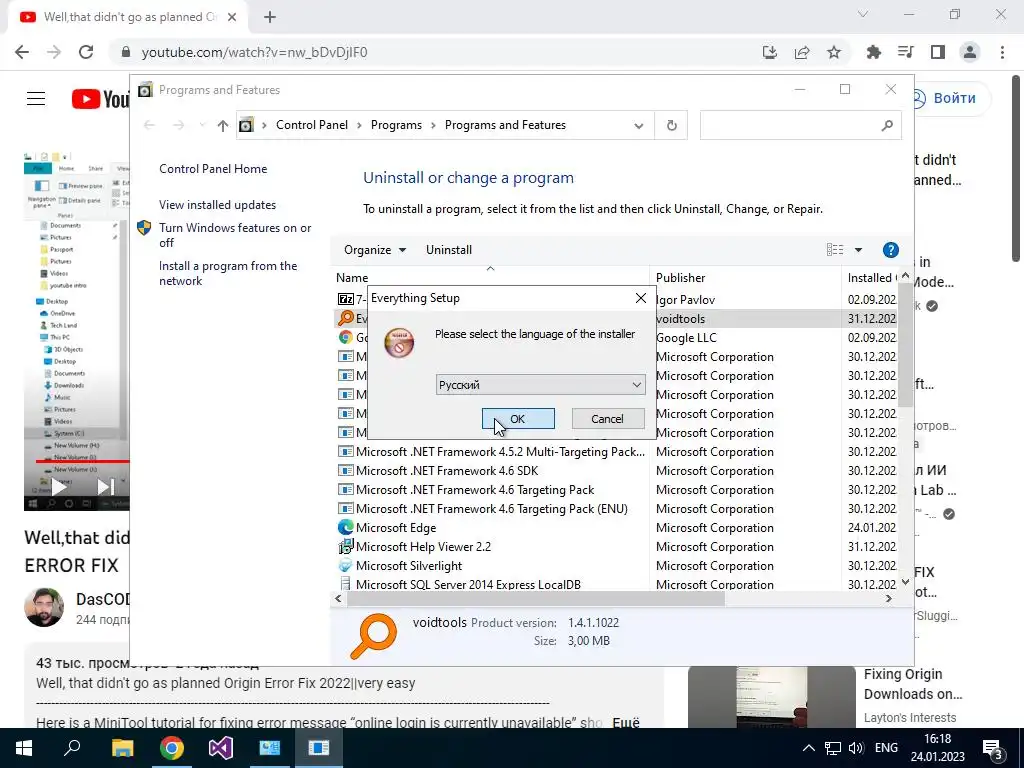1024x768 pixels.
Task: Refresh the Programs and Features list
Action: pyautogui.click(x=671, y=125)
